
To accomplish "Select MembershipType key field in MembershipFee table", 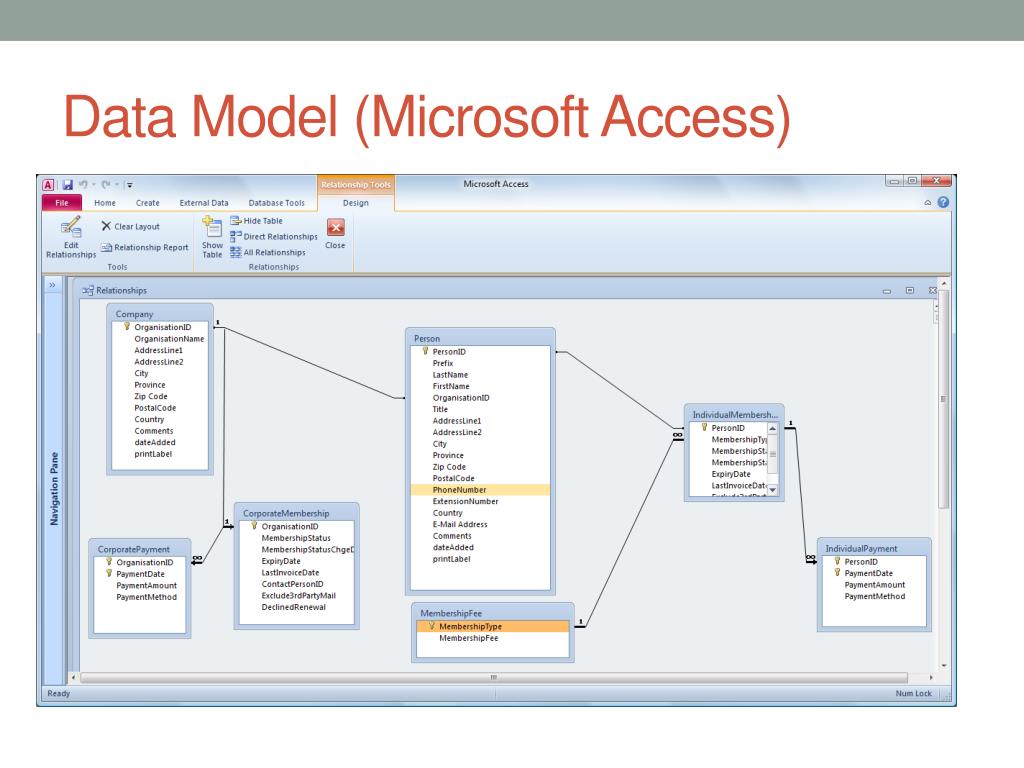I will tap(492, 626).
